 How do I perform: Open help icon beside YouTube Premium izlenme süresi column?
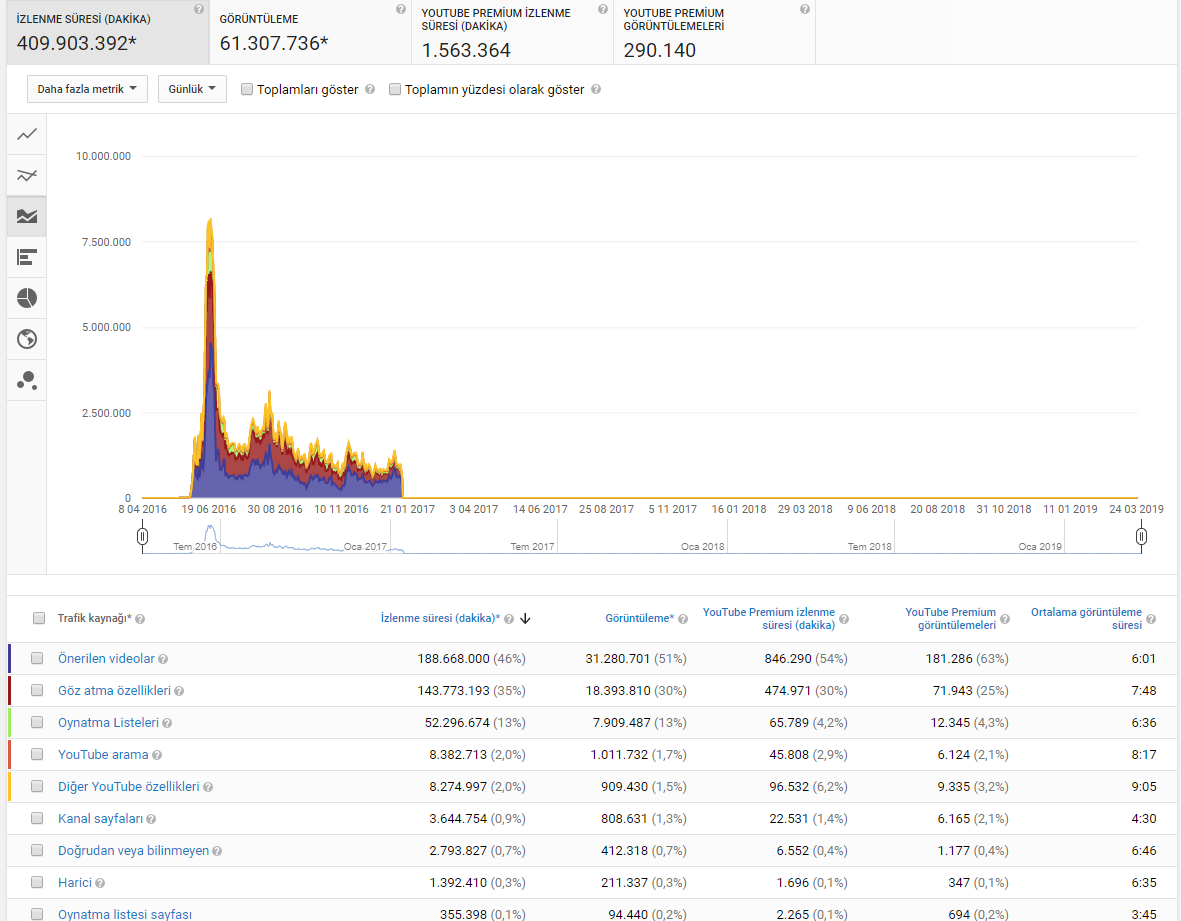pyautogui.click(x=844, y=619)
